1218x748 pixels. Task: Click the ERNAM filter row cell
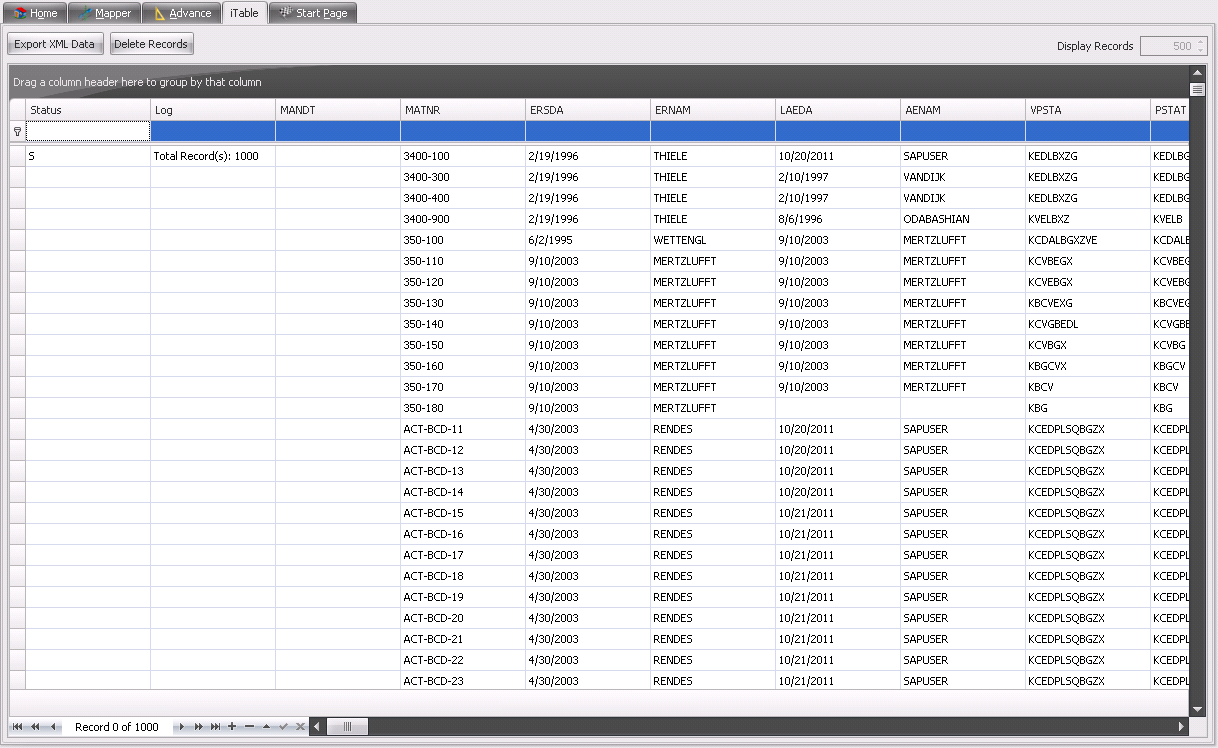713,131
